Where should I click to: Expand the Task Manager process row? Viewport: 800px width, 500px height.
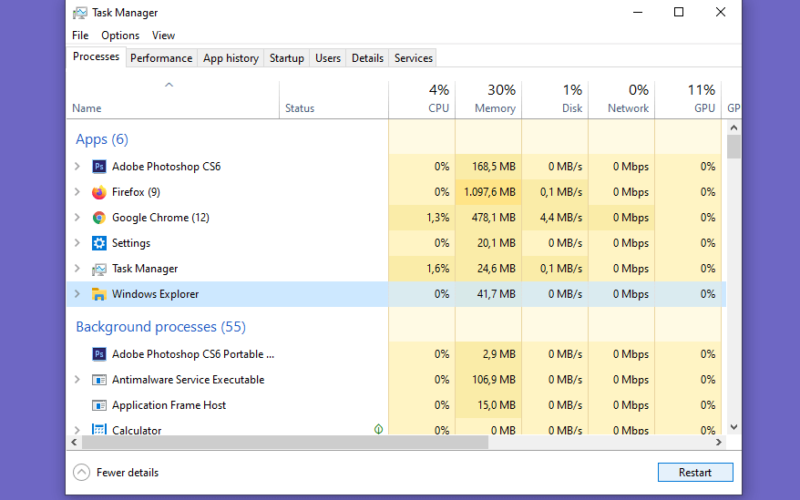(77, 268)
